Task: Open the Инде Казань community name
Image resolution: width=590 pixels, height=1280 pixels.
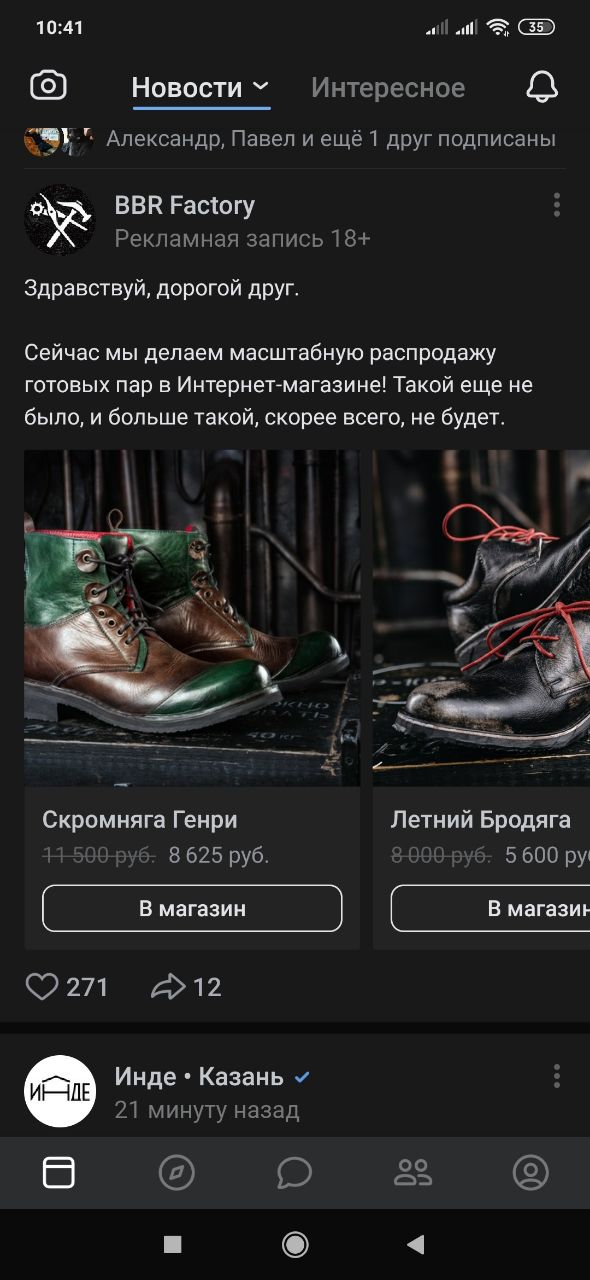Action: [x=199, y=1076]
